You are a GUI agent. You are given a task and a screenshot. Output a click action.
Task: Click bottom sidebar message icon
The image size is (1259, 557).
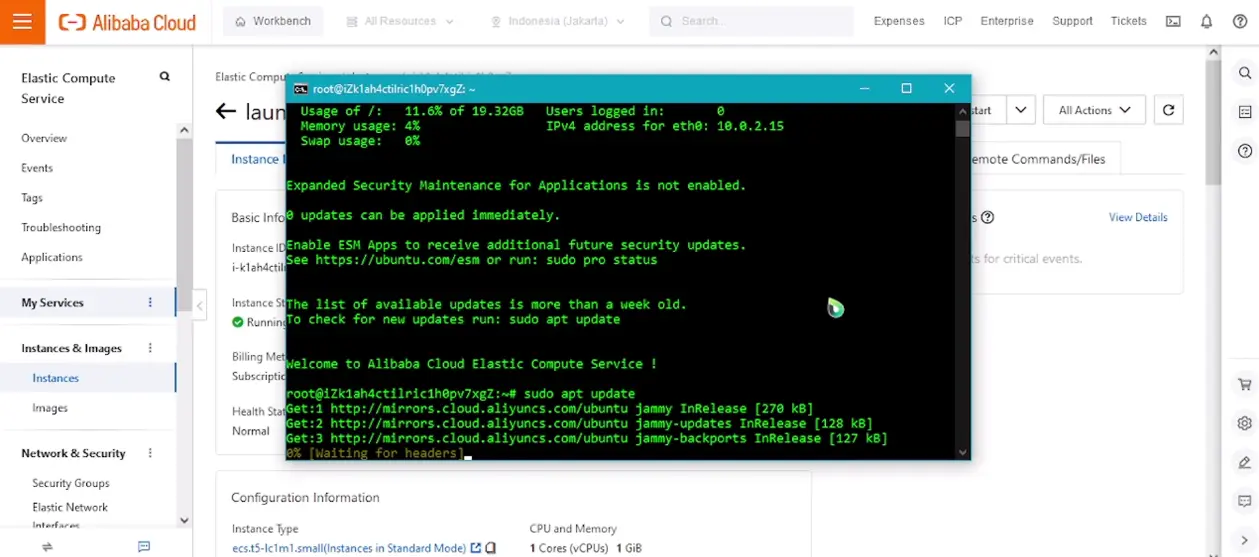[144, 547]
